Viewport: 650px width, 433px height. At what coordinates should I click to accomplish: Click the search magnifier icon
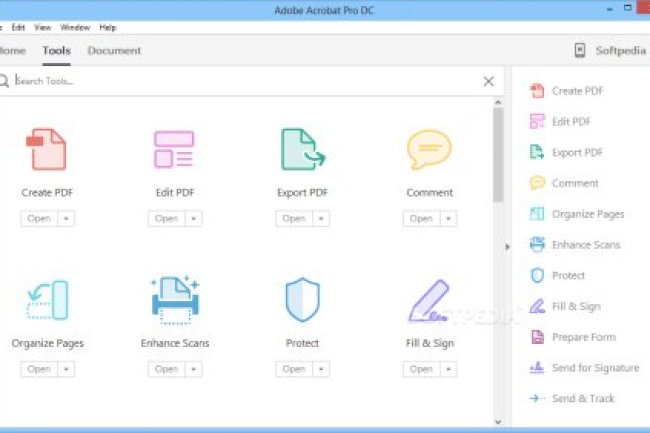[x=4, y=81]
